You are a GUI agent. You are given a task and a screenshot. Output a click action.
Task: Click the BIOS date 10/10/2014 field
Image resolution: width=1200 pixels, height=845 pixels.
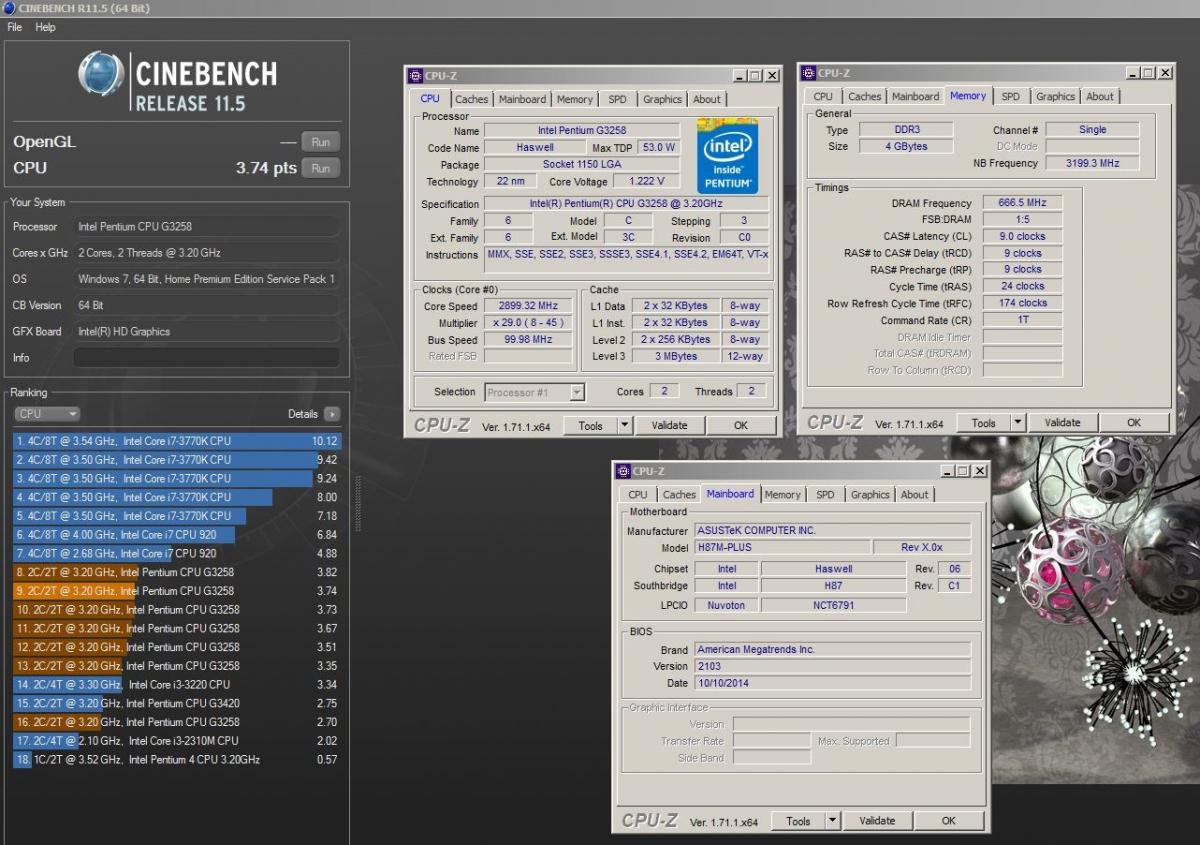tap(832, 683)
